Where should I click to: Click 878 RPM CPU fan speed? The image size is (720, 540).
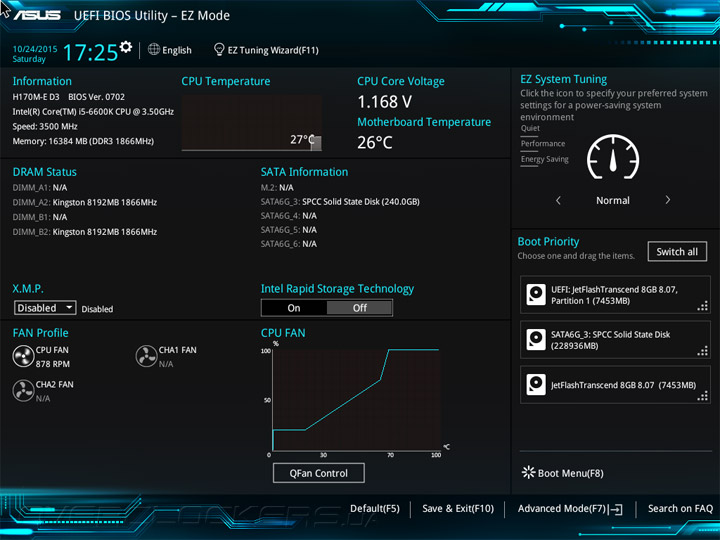point(53,364)
